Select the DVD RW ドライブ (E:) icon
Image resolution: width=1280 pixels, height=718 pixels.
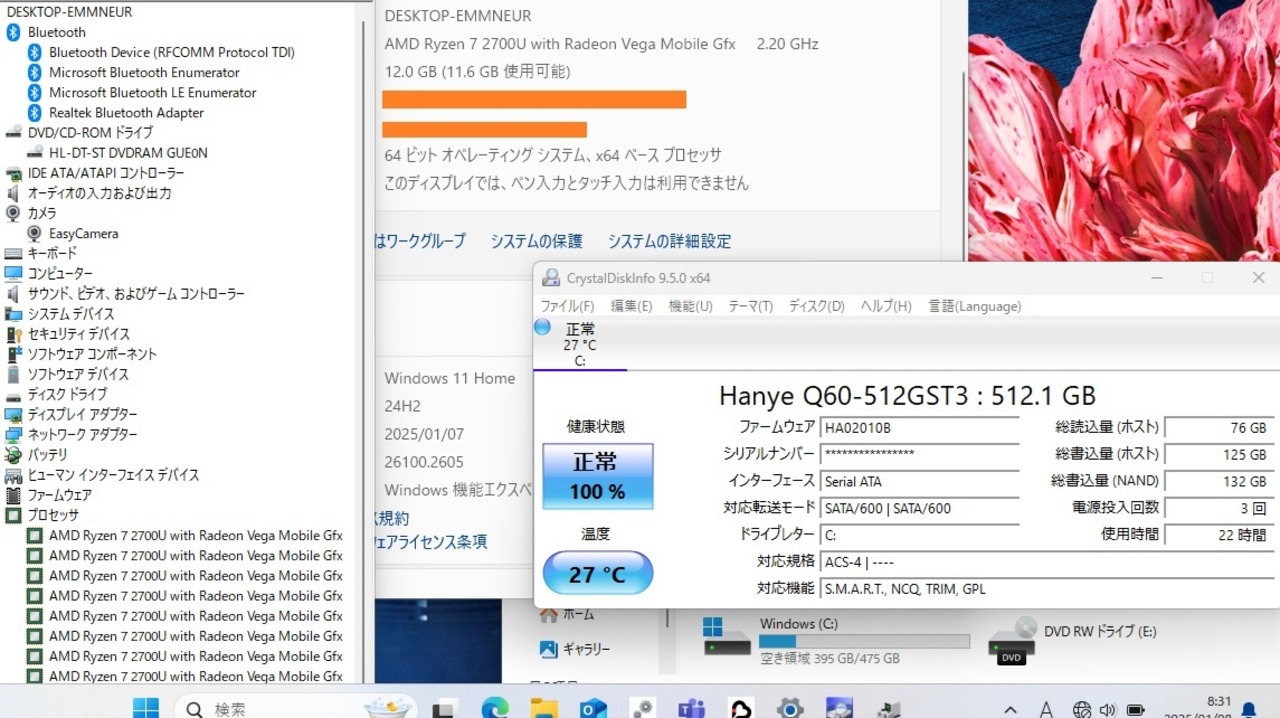(1012, 640)
